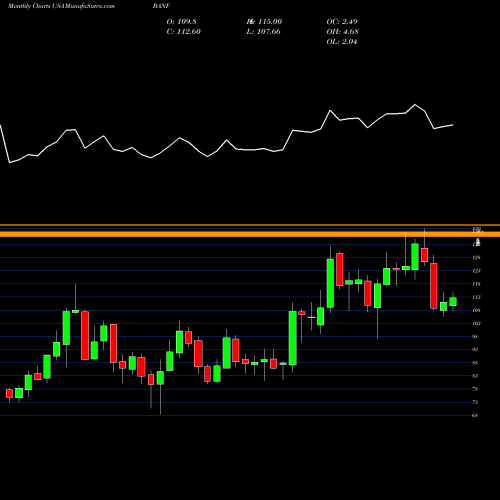Select the low value L: 107.66
Screen dimensions: 500x500
(x=263, y=32)
